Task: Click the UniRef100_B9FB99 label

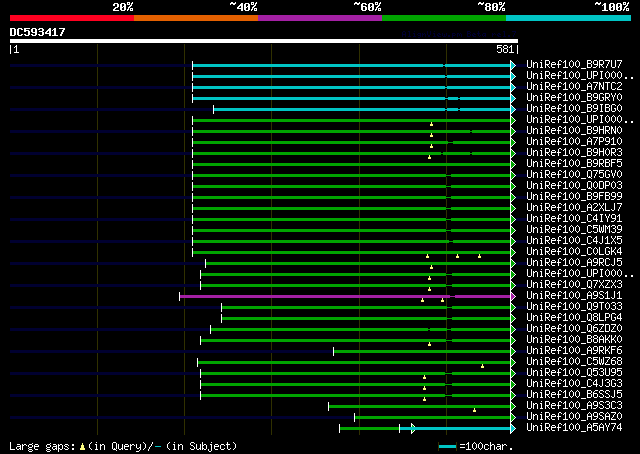Action: point(574,197)
